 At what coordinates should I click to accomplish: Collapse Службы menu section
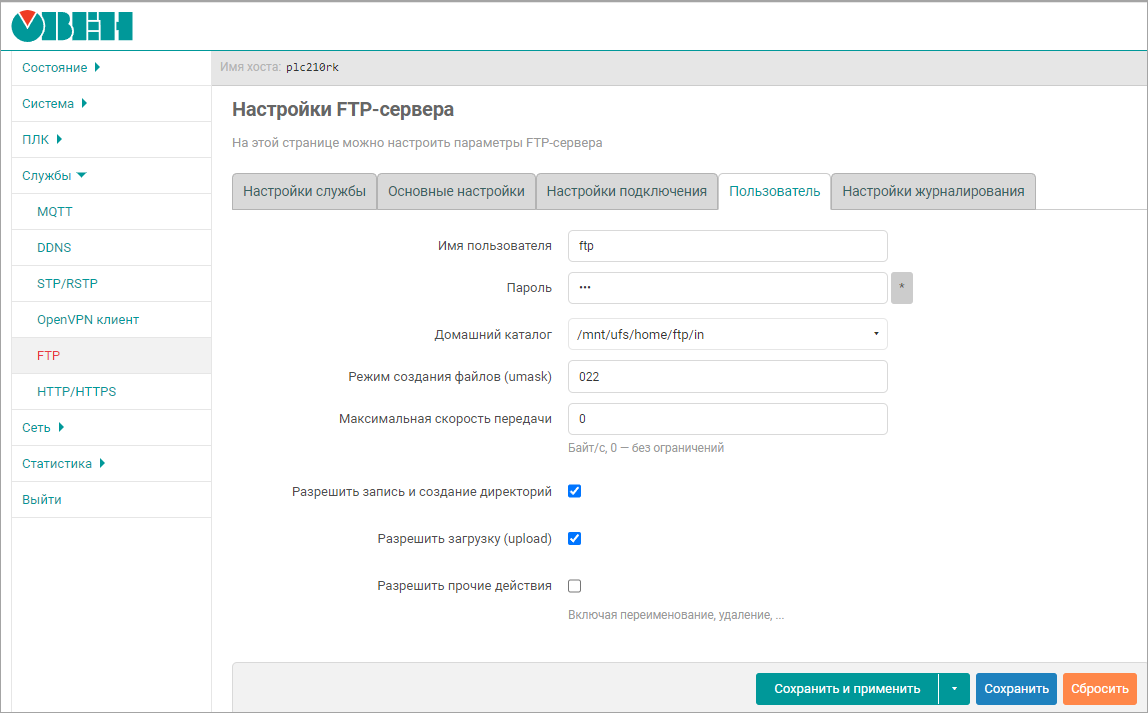[x=55, y=176]
